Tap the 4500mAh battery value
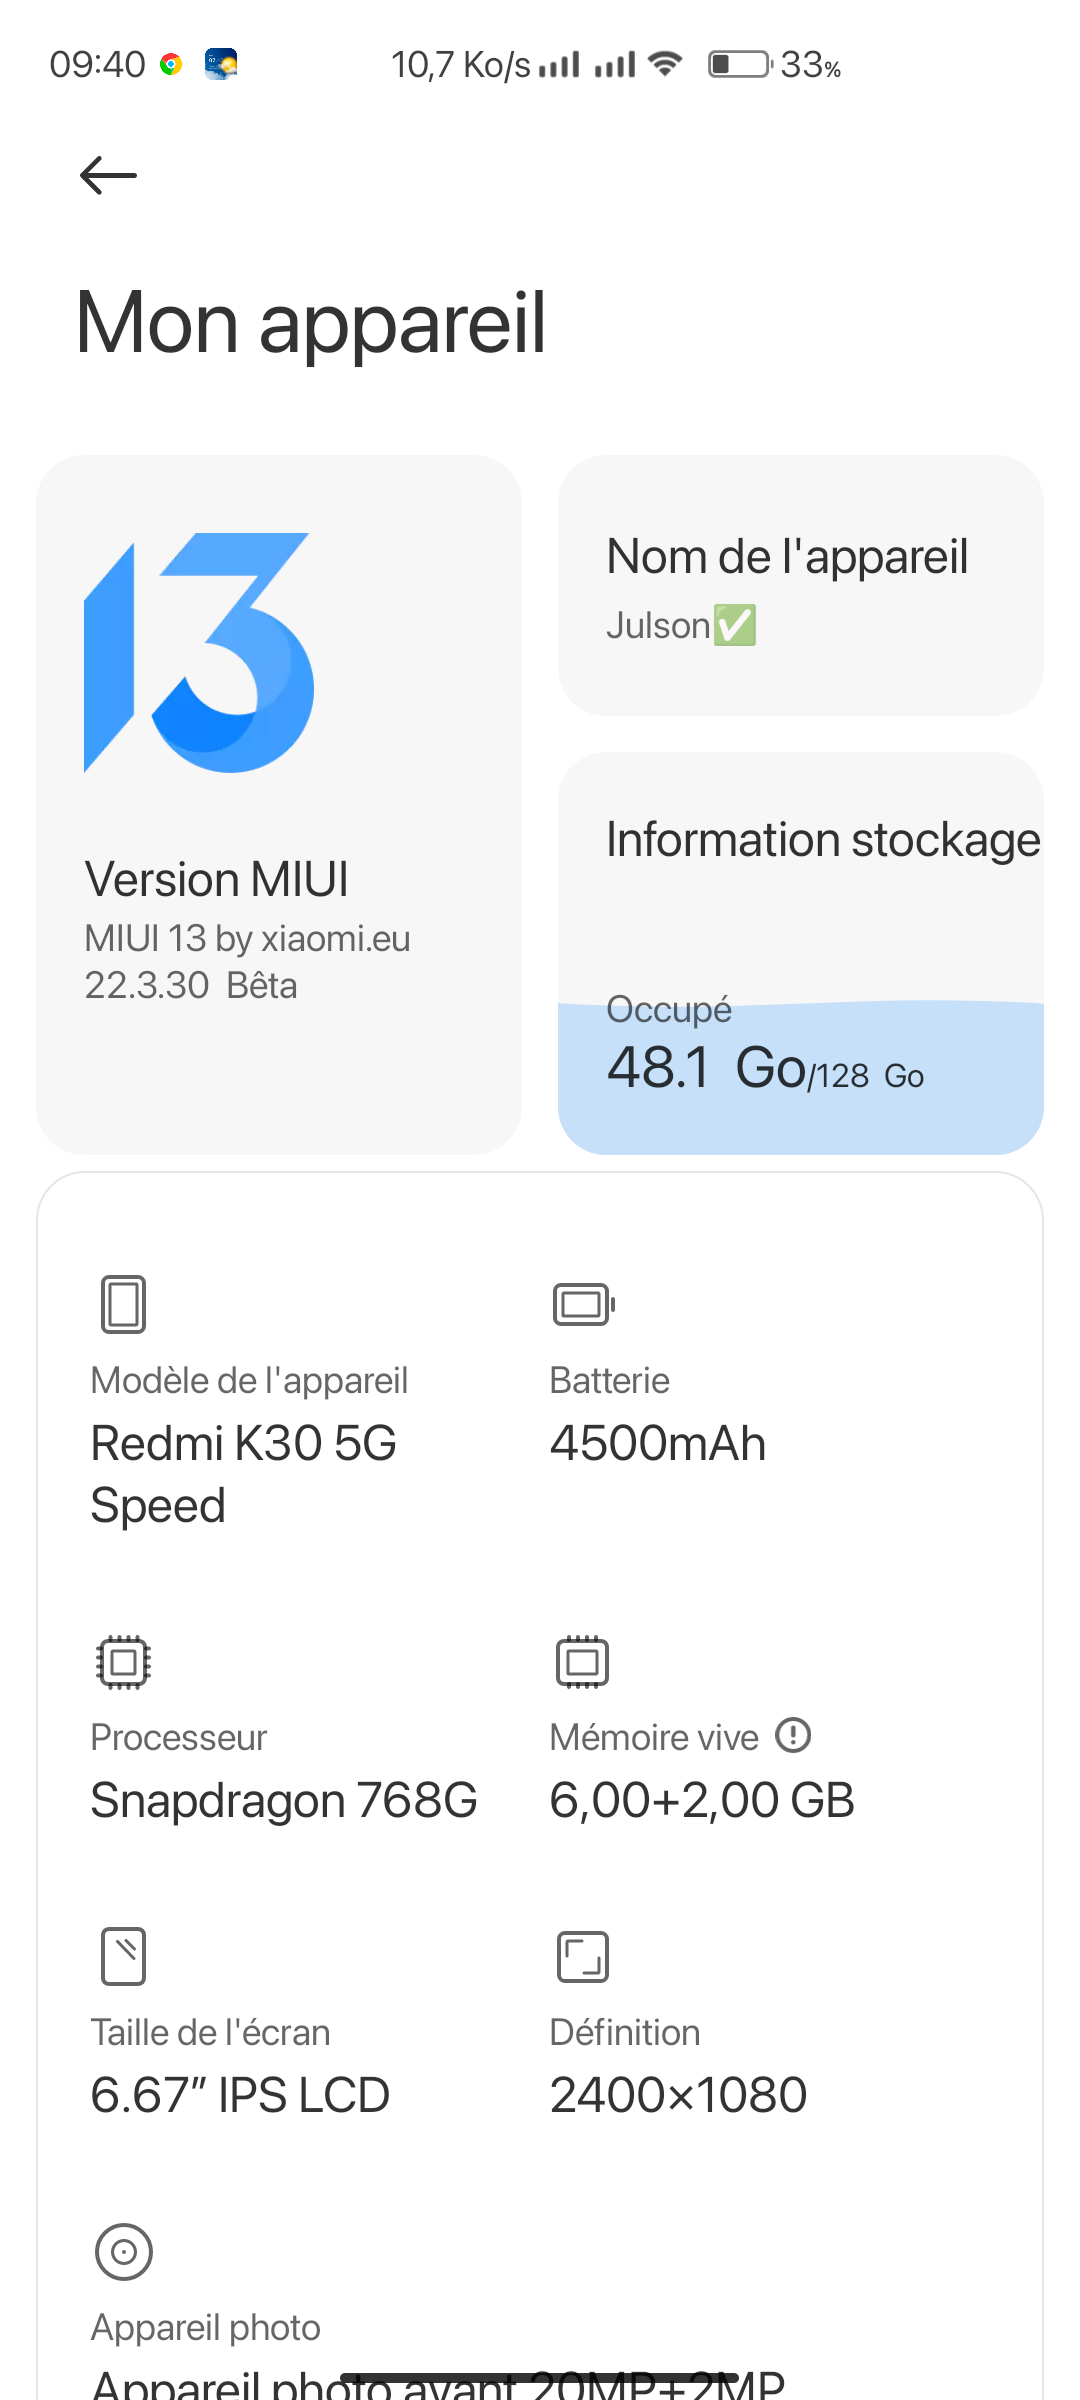This screenshot has width=1080, height=2400. click(x=658, y=1443)
